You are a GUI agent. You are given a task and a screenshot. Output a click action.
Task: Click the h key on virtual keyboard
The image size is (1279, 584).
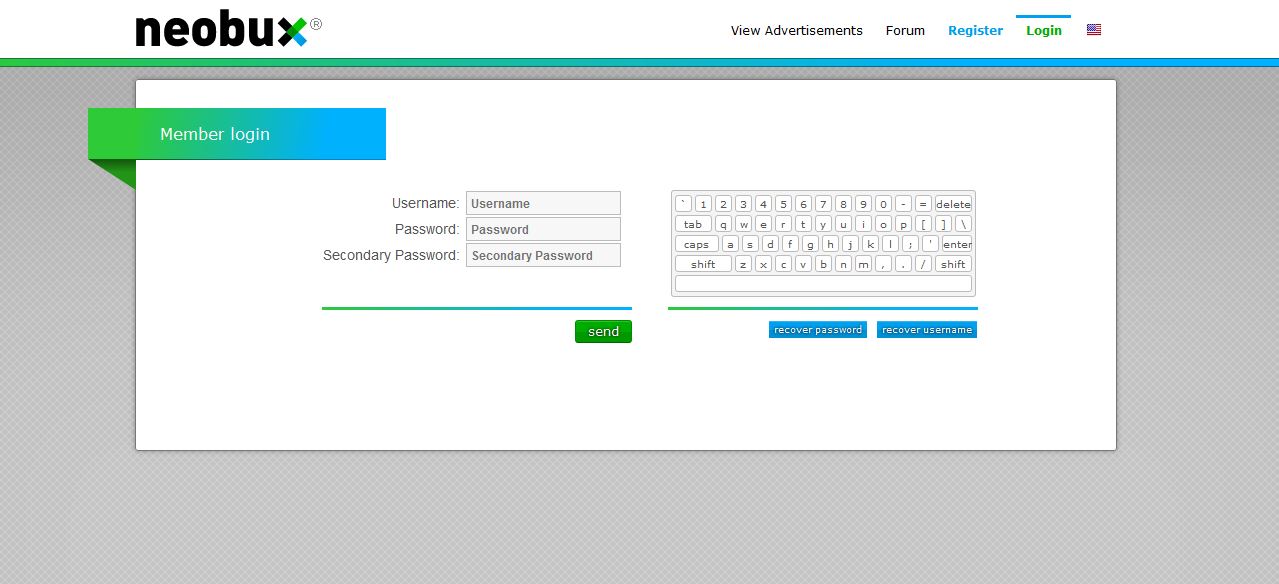[831, 244]
